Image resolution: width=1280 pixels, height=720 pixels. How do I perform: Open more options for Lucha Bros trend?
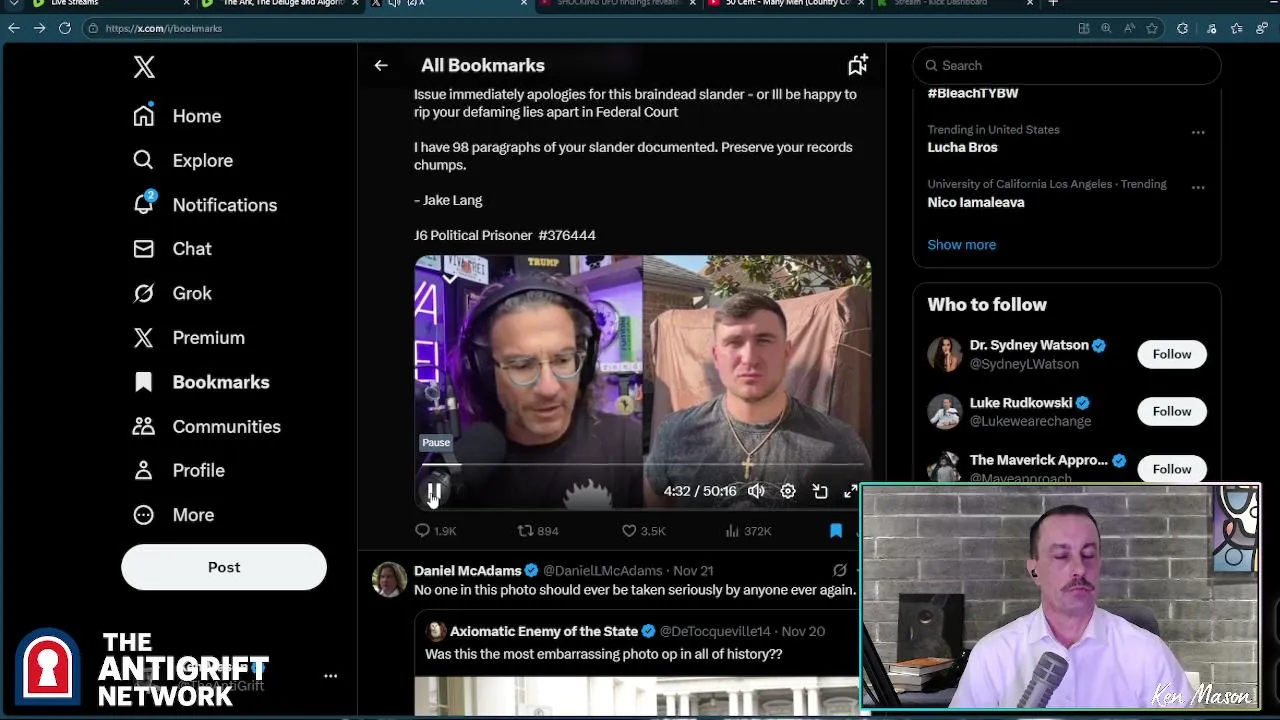[x=1198, y=132]
